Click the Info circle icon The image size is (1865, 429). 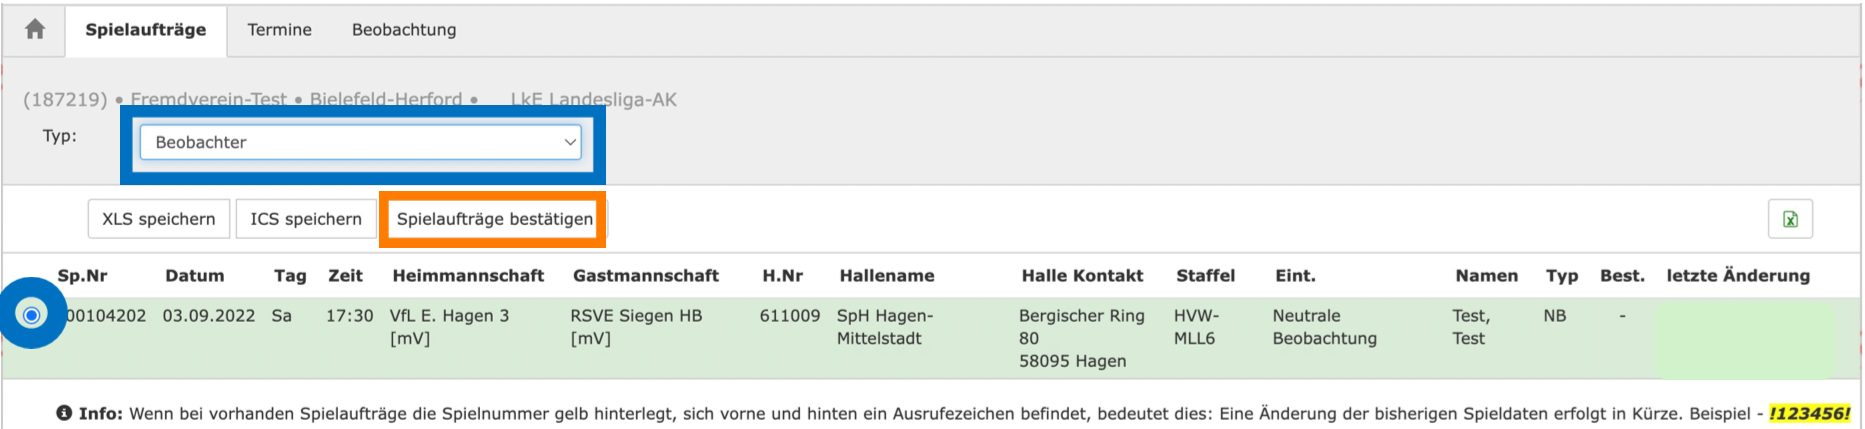(x=64, y=413)
